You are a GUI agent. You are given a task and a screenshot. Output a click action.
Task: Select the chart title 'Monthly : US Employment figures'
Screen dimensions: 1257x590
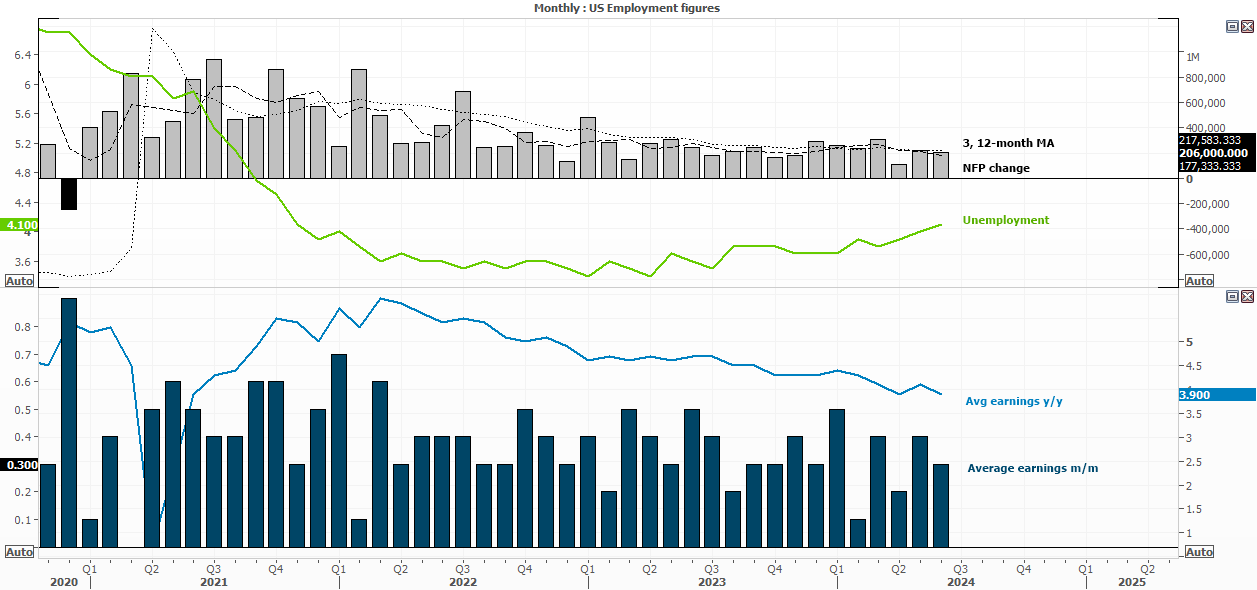(628, 8)
